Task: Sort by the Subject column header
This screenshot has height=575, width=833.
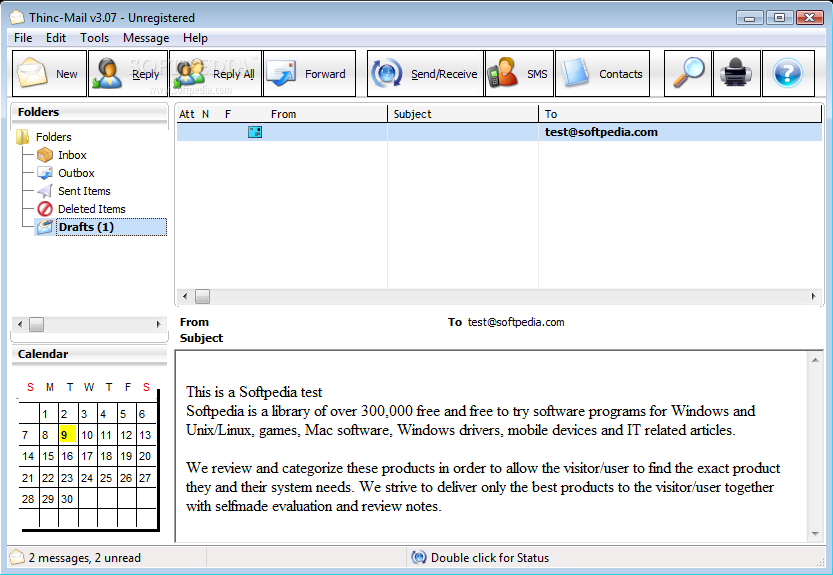Action: click(463, 114)
